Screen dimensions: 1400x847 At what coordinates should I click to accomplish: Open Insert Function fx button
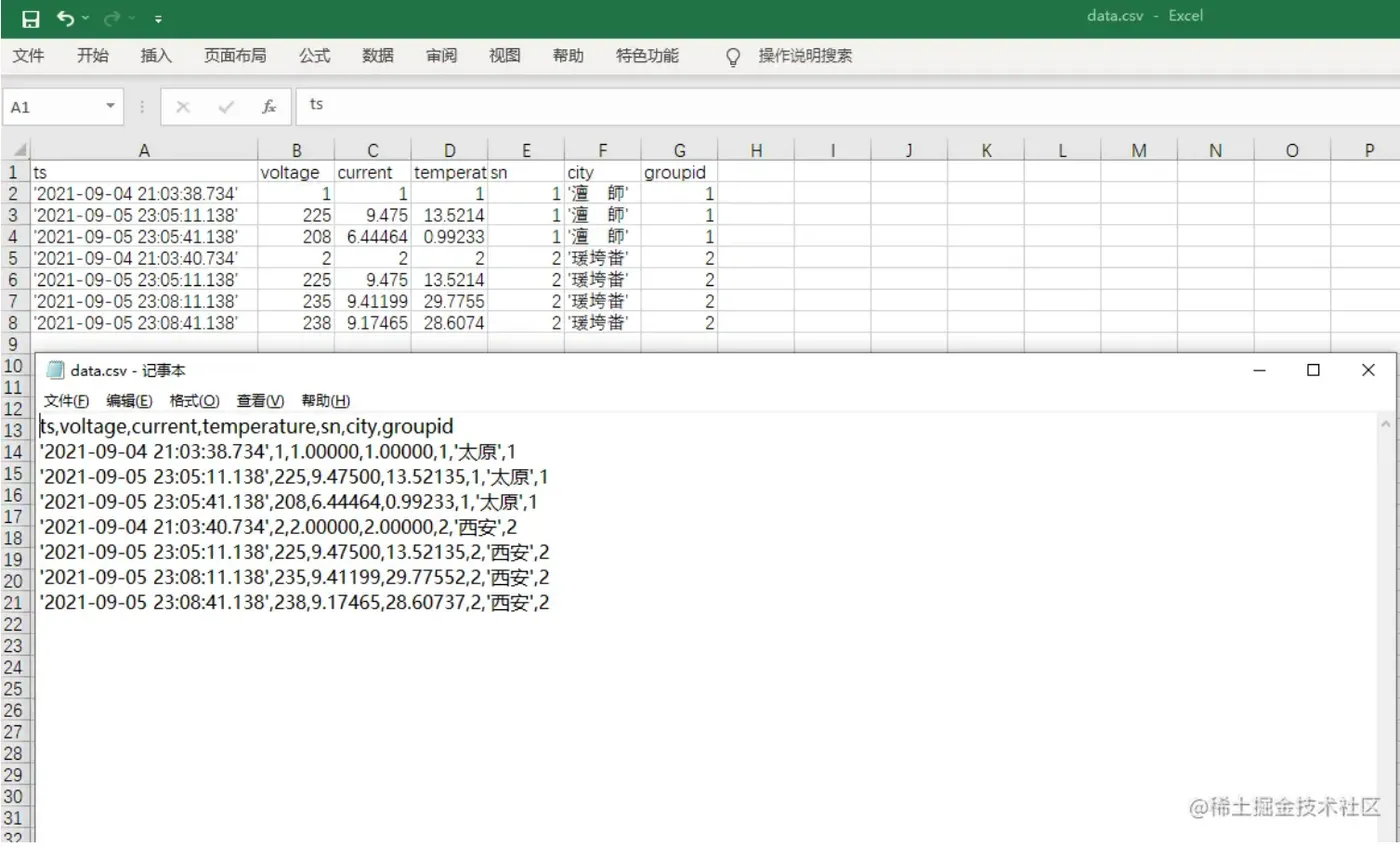click(269, 107)
